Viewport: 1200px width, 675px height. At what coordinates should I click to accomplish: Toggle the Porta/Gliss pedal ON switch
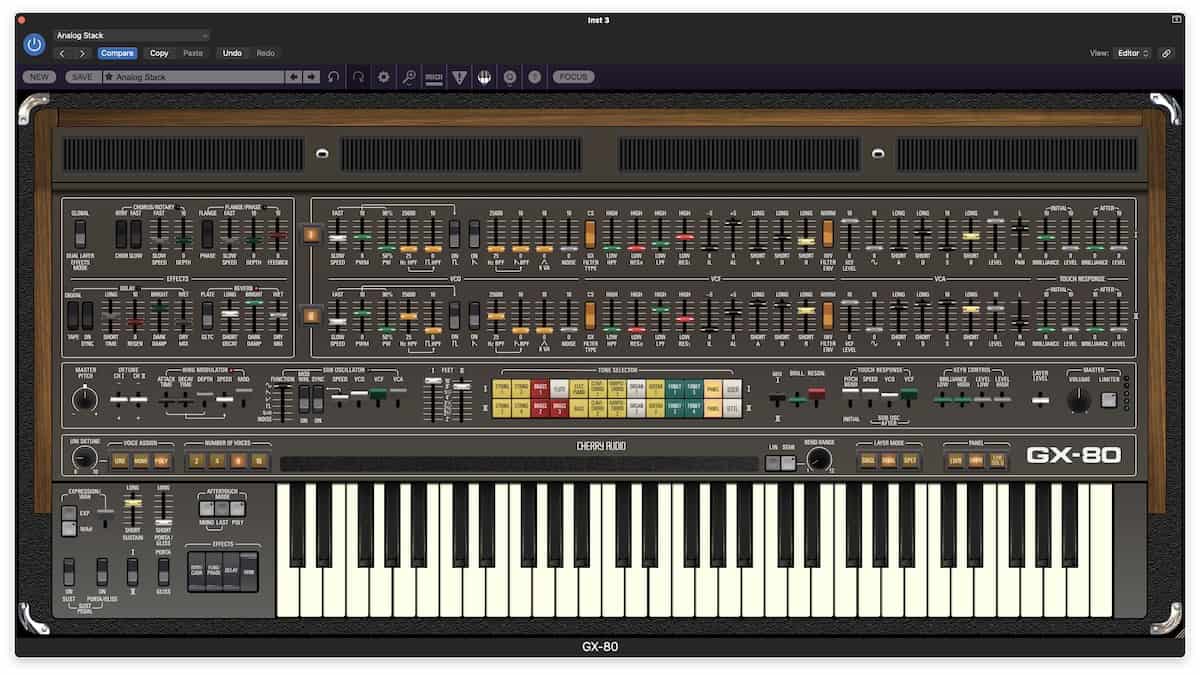point(101,571)
